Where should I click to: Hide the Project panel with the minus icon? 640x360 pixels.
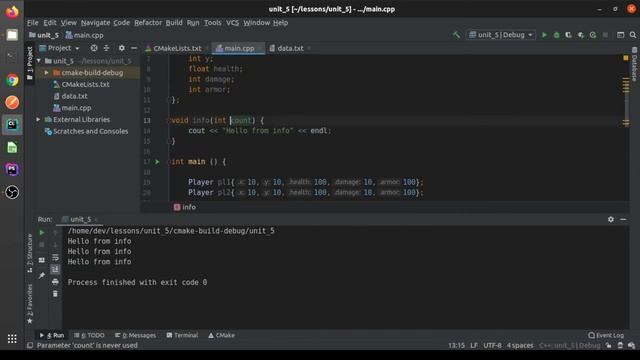point(133,48)
